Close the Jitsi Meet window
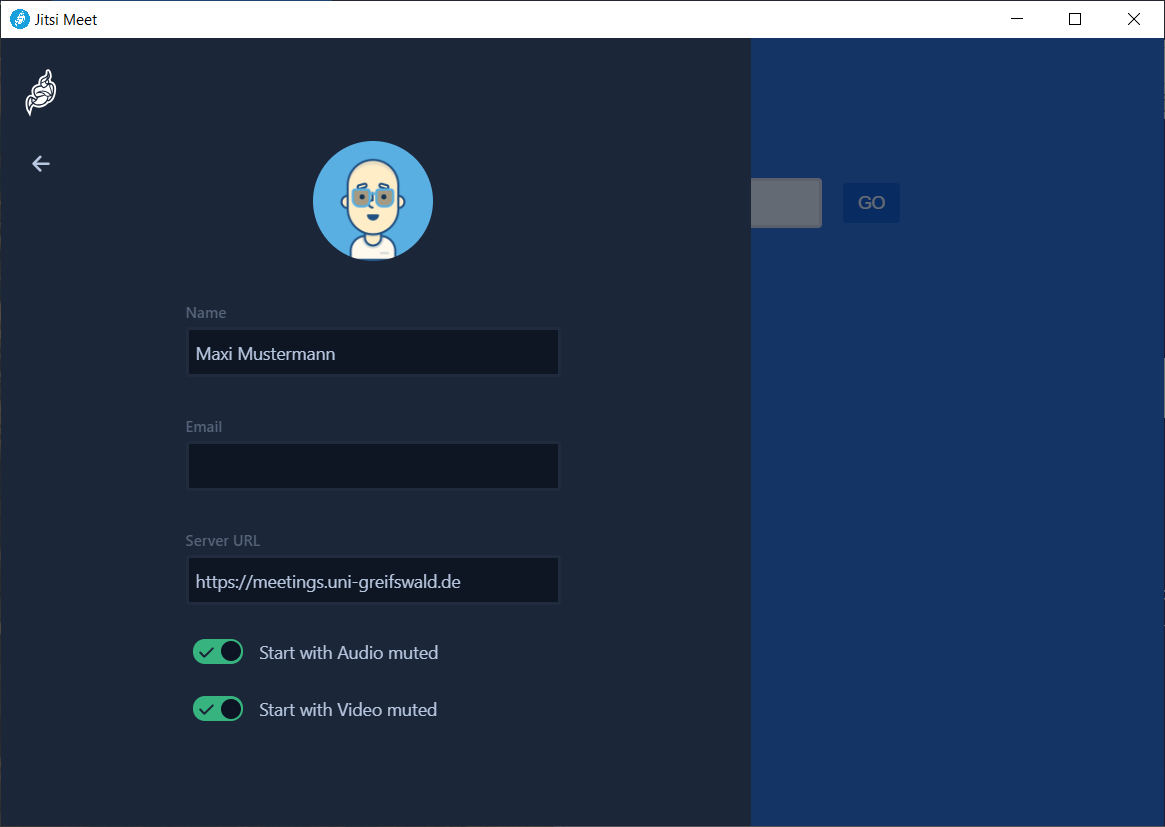Screen dimensions: 1165x827 (1133, 19)
